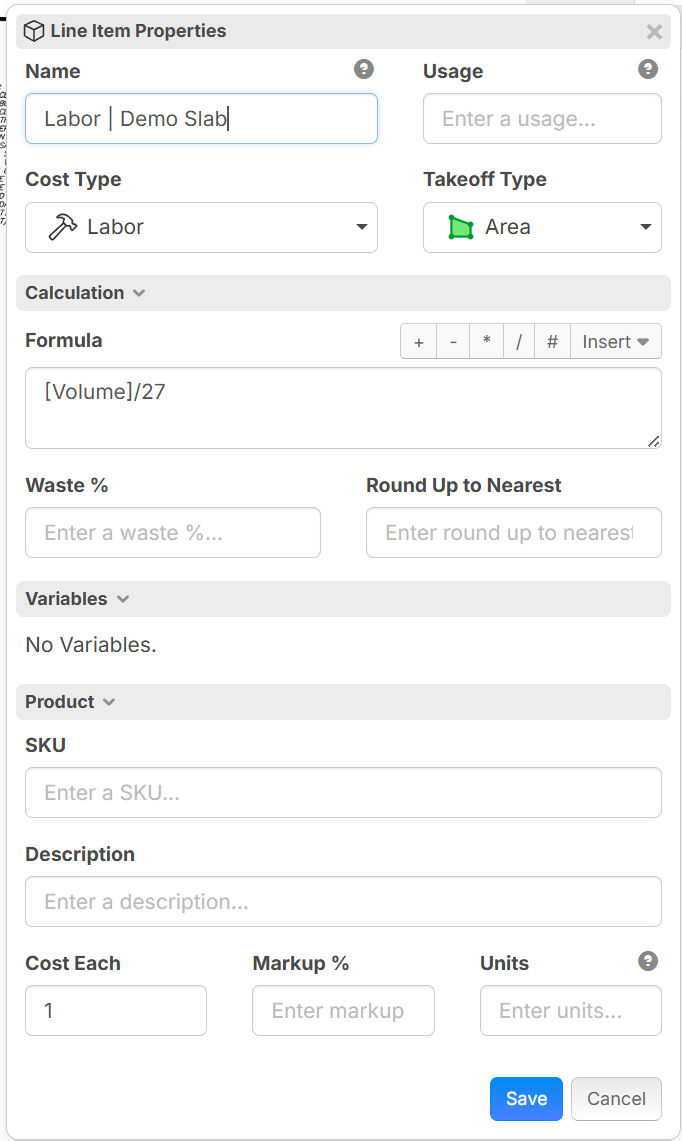The width and height of the screenshot is (682, 1141).
Task: Collapse the Calculation section
Action: (x=85, y=293)
